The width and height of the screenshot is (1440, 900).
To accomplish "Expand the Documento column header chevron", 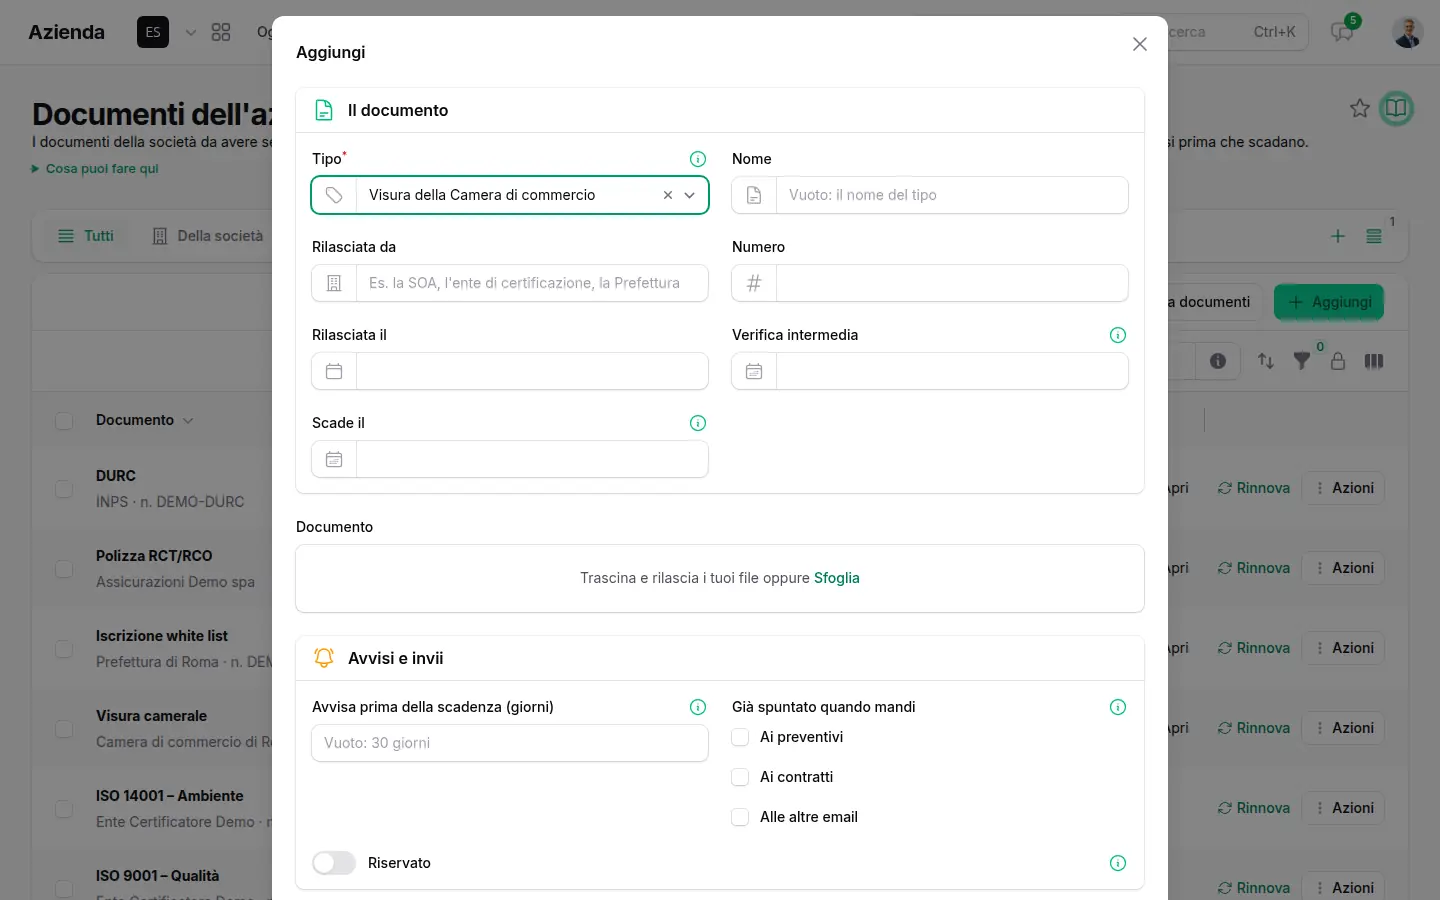I will tap(188, 421).
